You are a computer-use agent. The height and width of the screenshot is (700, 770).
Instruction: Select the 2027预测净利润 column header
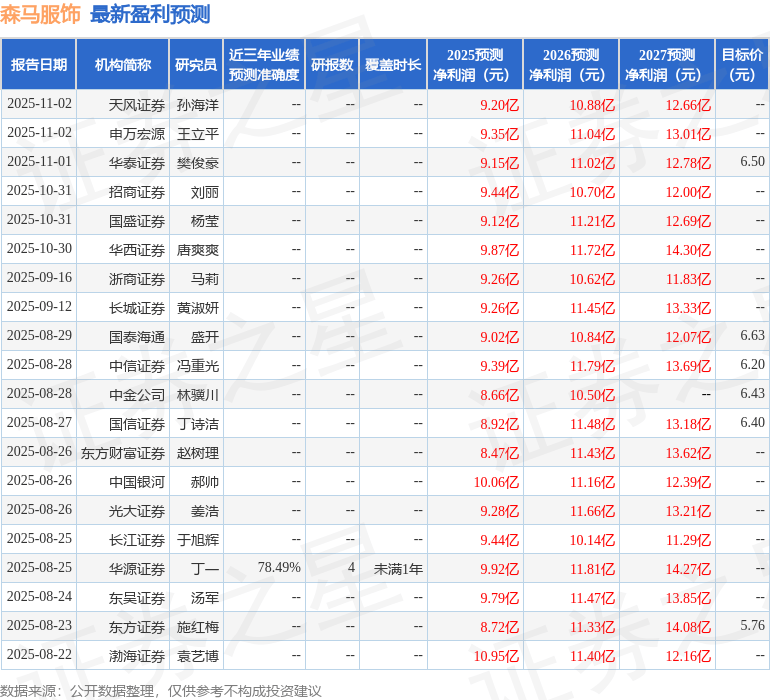tap(666, 65)
